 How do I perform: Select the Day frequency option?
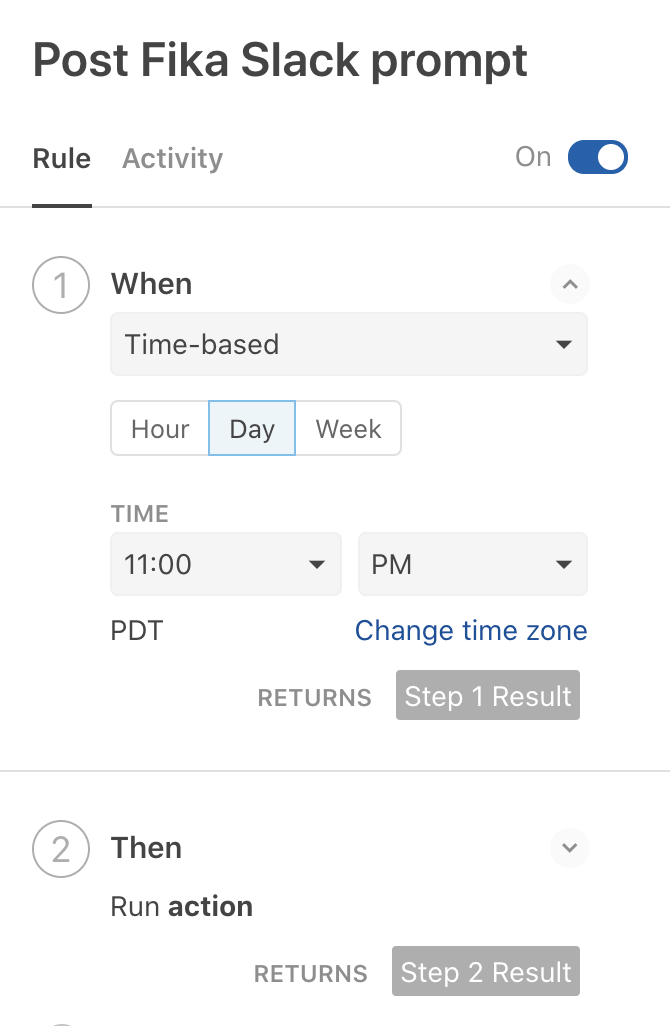pyautogui.click(x=252, y=429)
